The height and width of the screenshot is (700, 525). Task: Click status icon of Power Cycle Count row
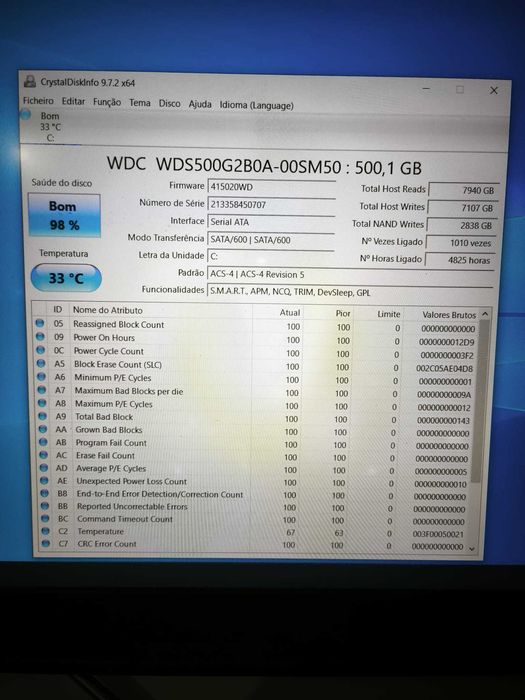pos(40,350)
